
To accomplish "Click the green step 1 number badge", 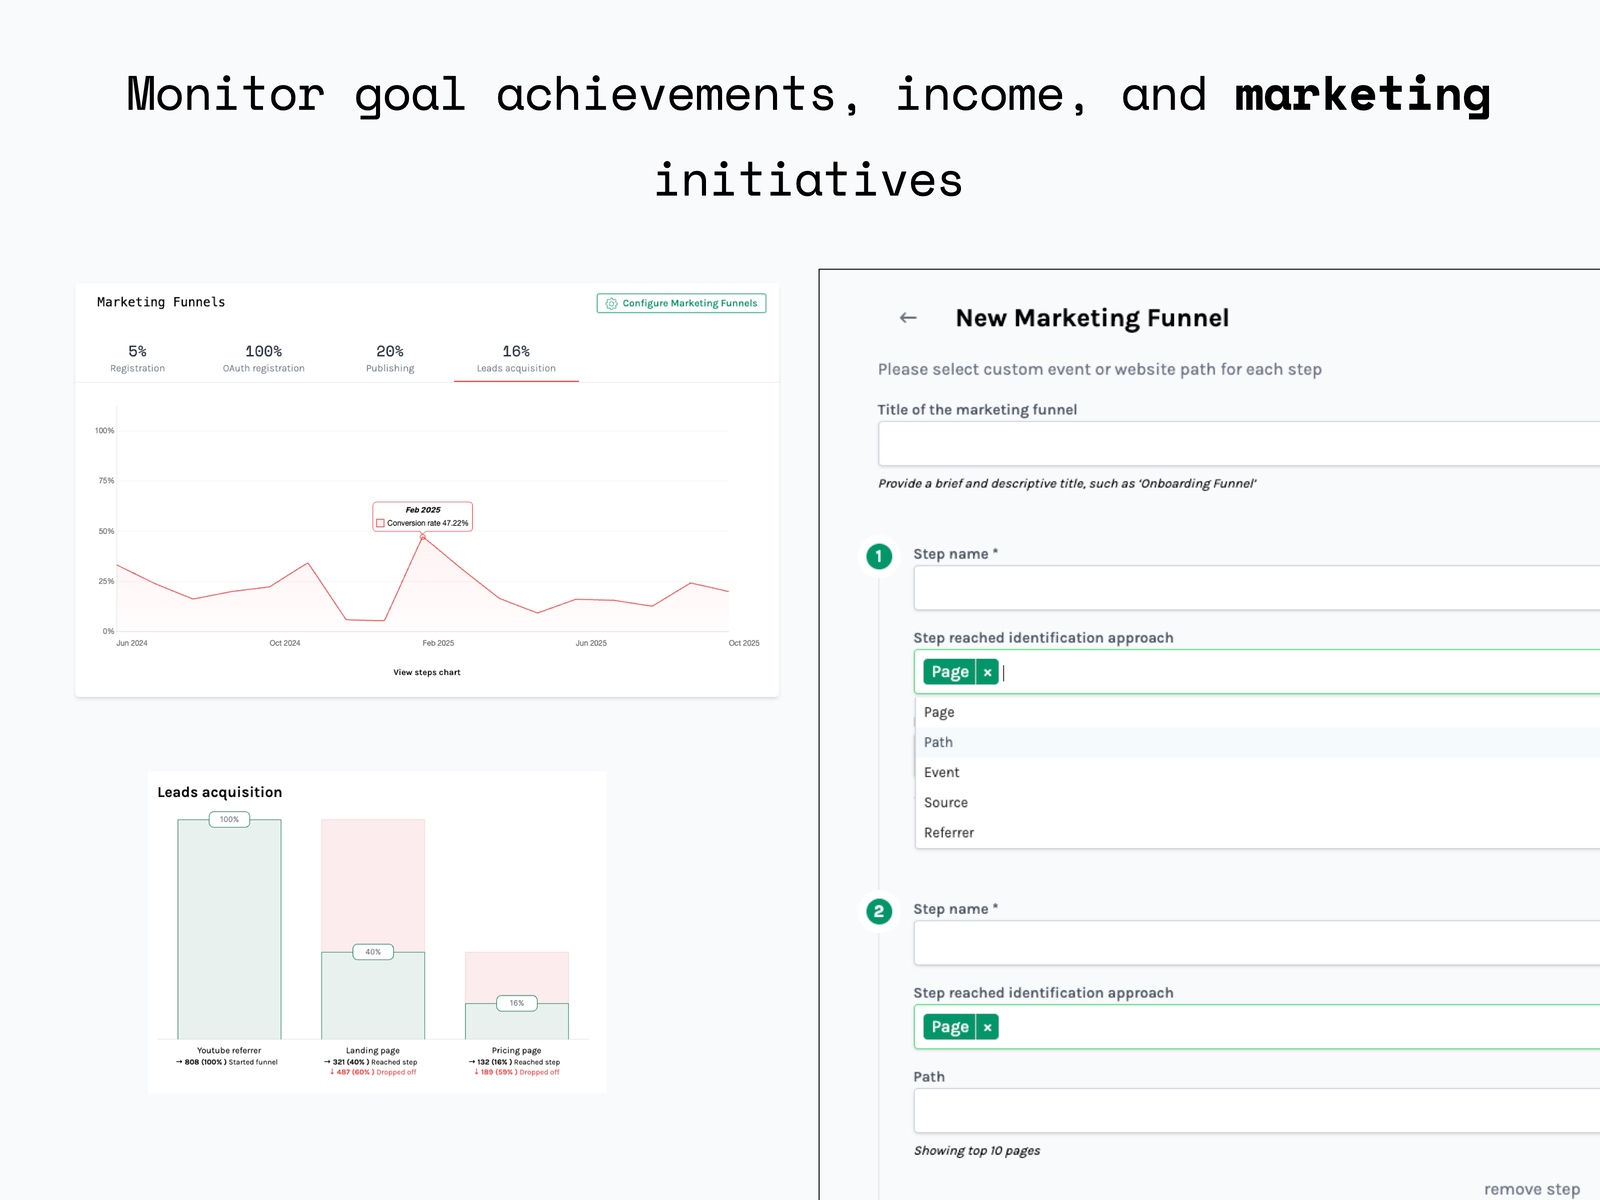I will (x=878, y=557).
